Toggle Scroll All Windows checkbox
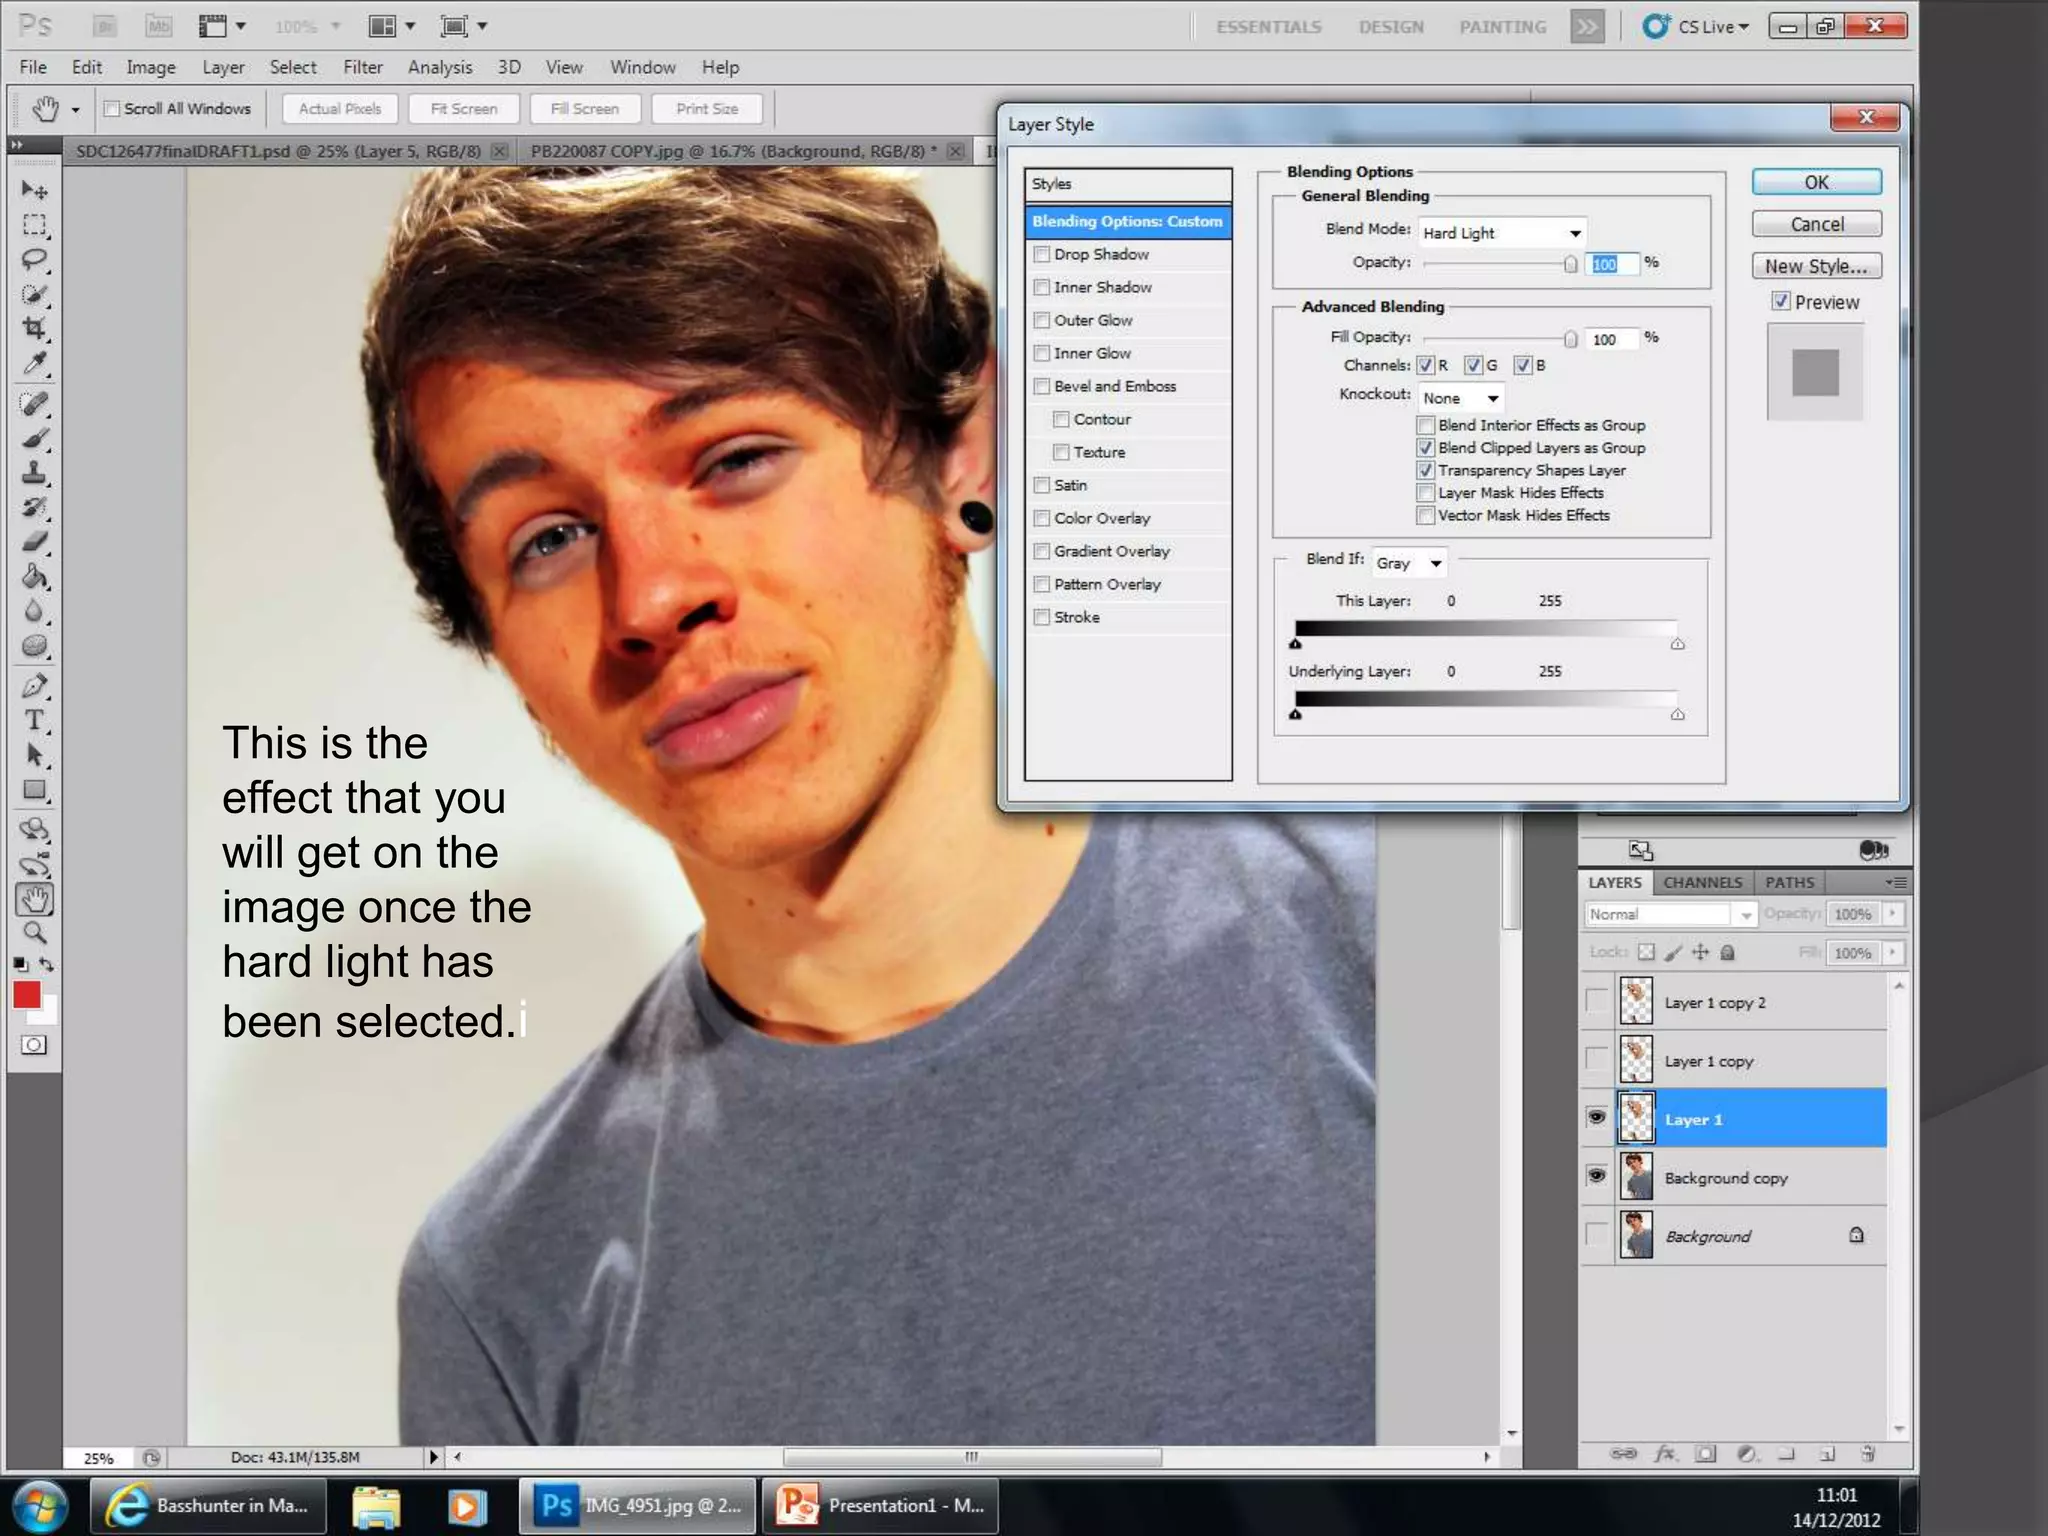The width and height of the screenshot is (2048, 1536). (x=112, y=108)
